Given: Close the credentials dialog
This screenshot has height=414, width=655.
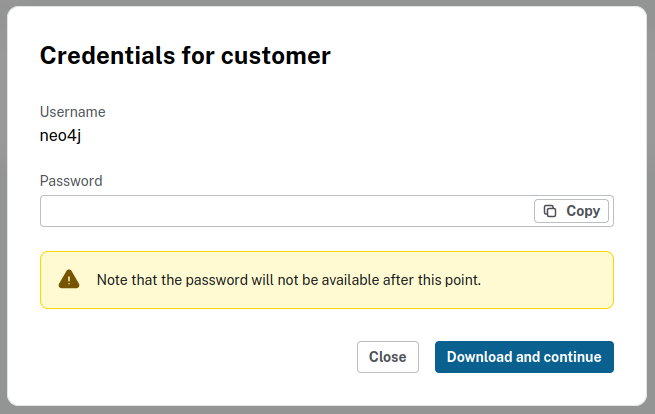Looking at the screenshot, I should 387,357.
